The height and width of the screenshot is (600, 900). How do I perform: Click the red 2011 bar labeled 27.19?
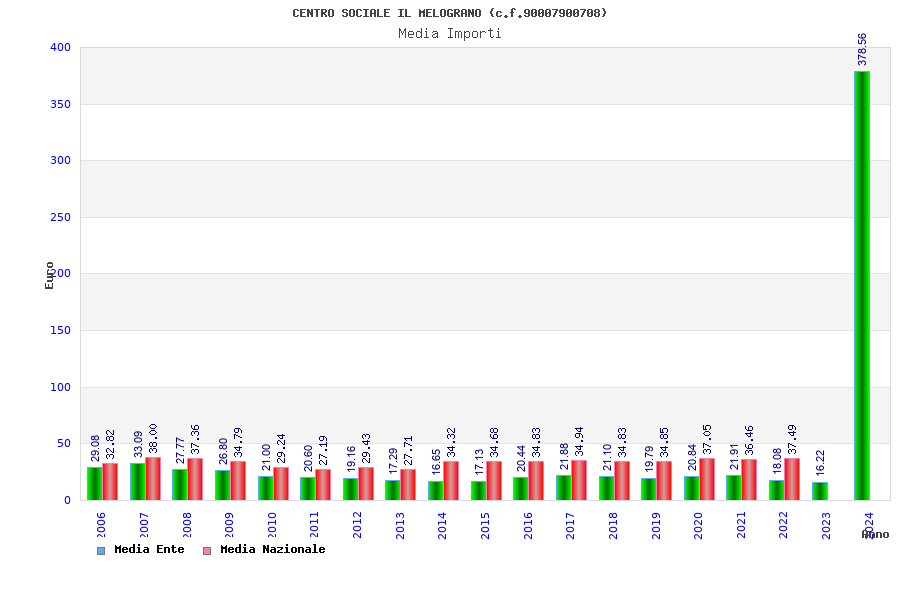[323, 485]
